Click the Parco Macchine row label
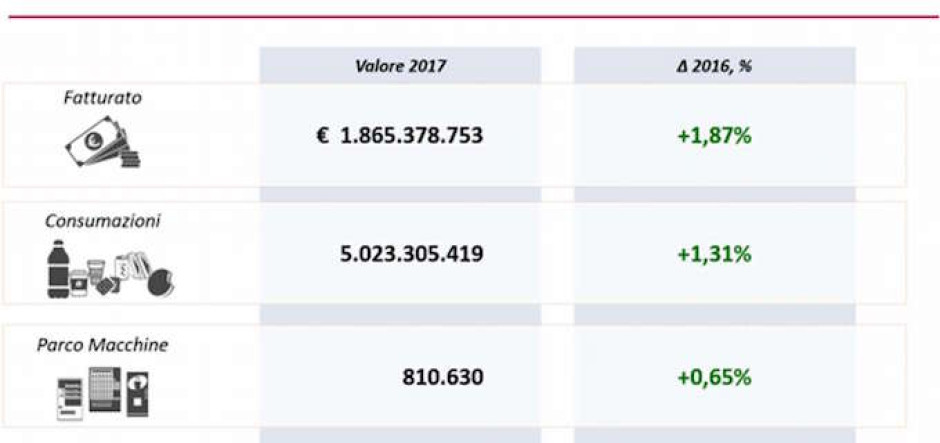The width and height of the screenshot is (940, 443). (x=102, y=345)
